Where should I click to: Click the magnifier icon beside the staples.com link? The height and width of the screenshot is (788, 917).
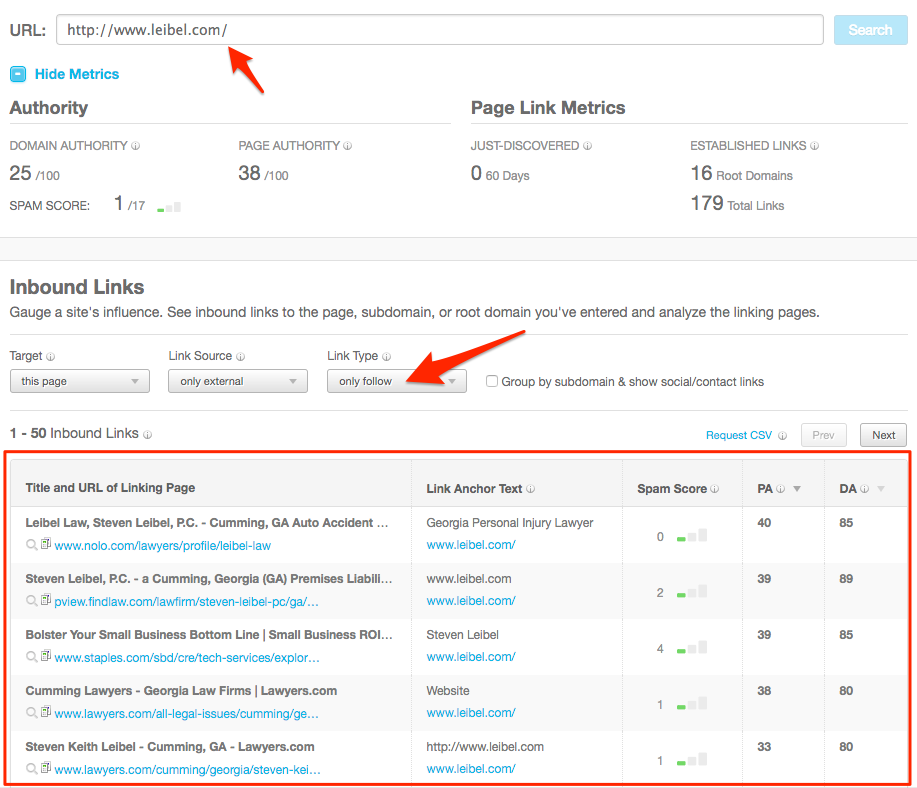point(32,656)
